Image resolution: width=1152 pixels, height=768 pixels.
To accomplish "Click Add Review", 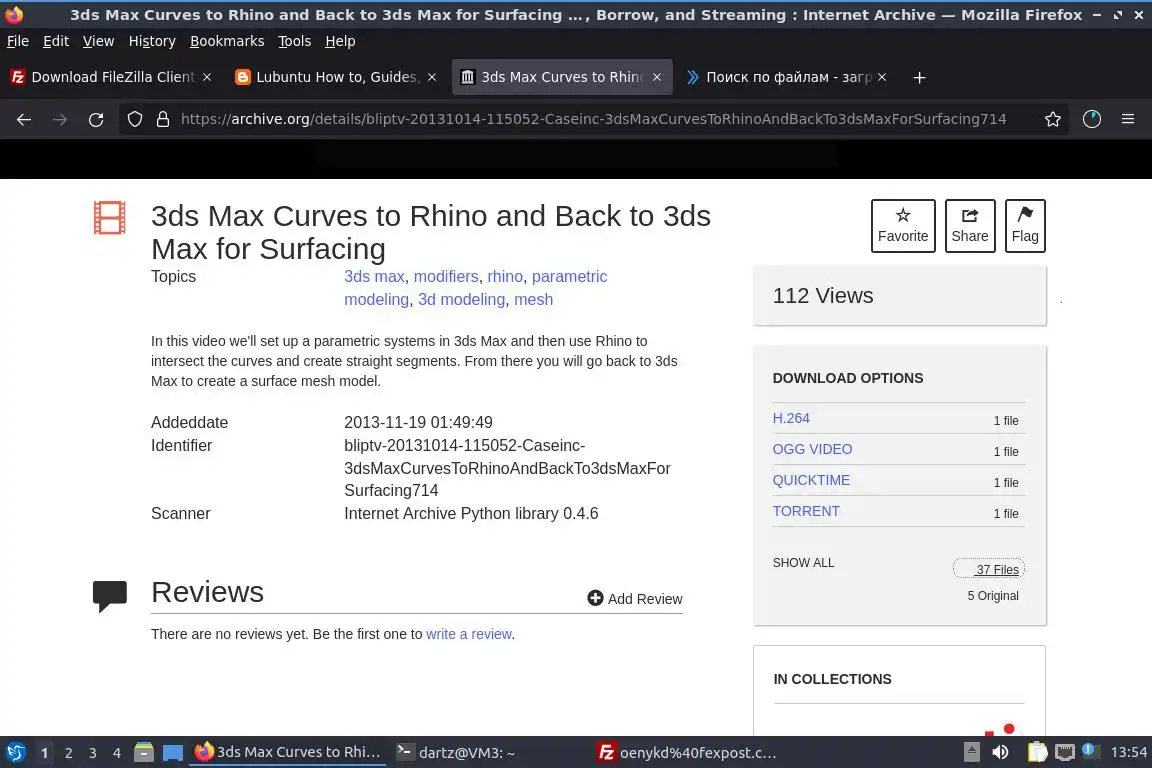I will [x=635, y=599].
